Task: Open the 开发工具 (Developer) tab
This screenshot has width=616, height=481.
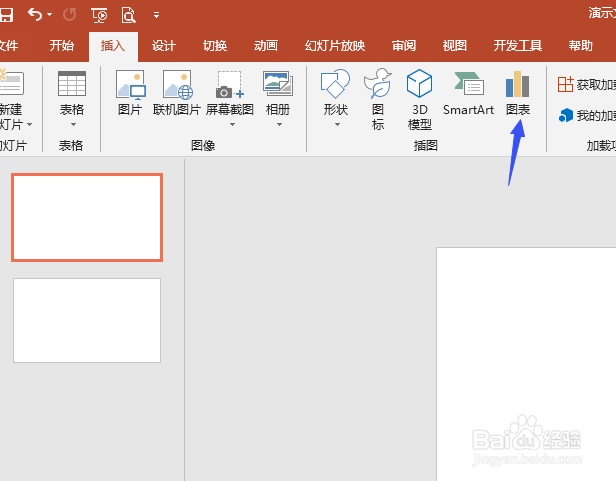Action: tap(518, 46)
